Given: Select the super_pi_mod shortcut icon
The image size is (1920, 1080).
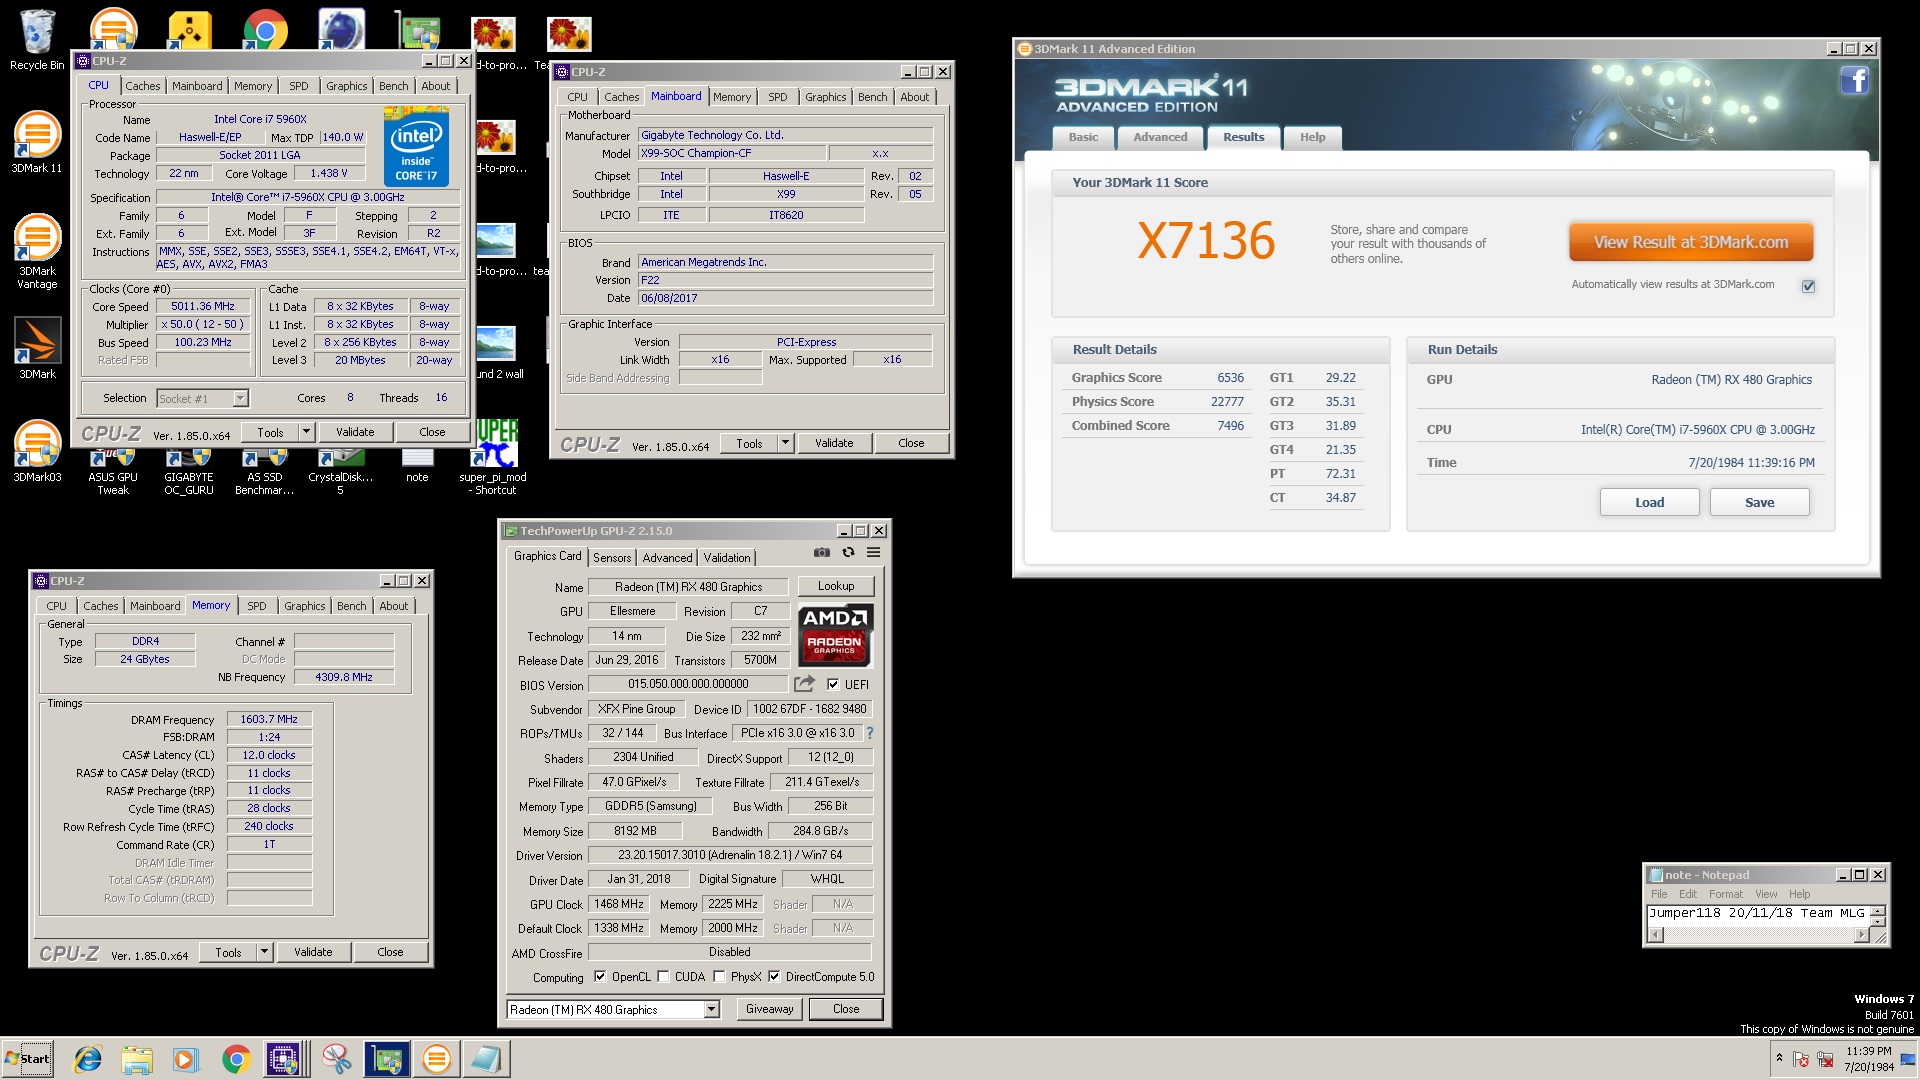Looking at the screenshot, I should point(495,456).
